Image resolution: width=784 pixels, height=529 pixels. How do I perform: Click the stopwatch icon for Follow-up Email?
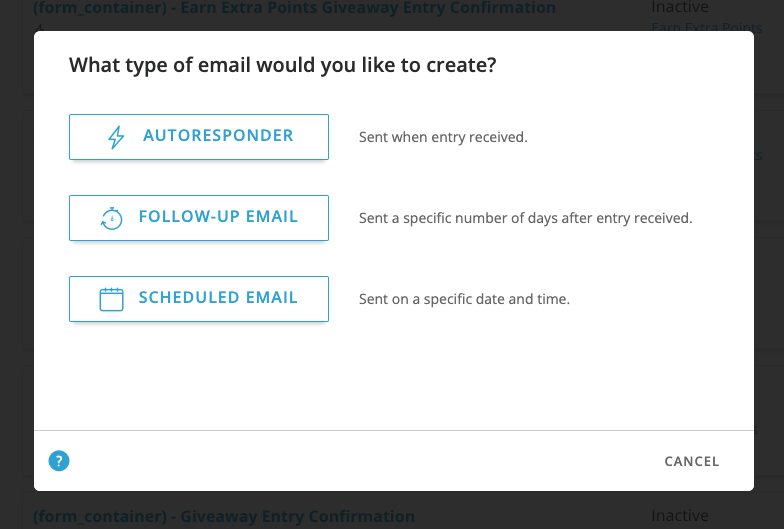click(112, 218)
